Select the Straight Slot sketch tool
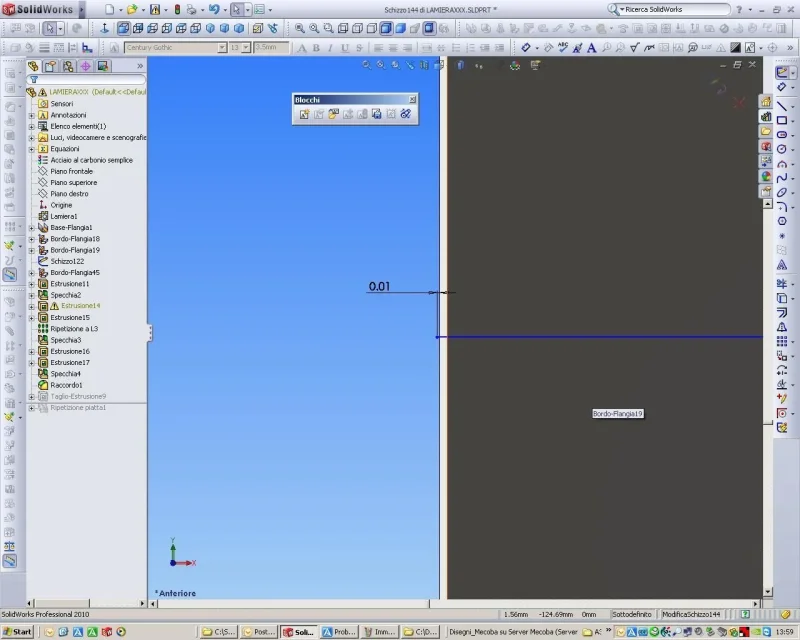800x640 pixels. pos(782,135)
